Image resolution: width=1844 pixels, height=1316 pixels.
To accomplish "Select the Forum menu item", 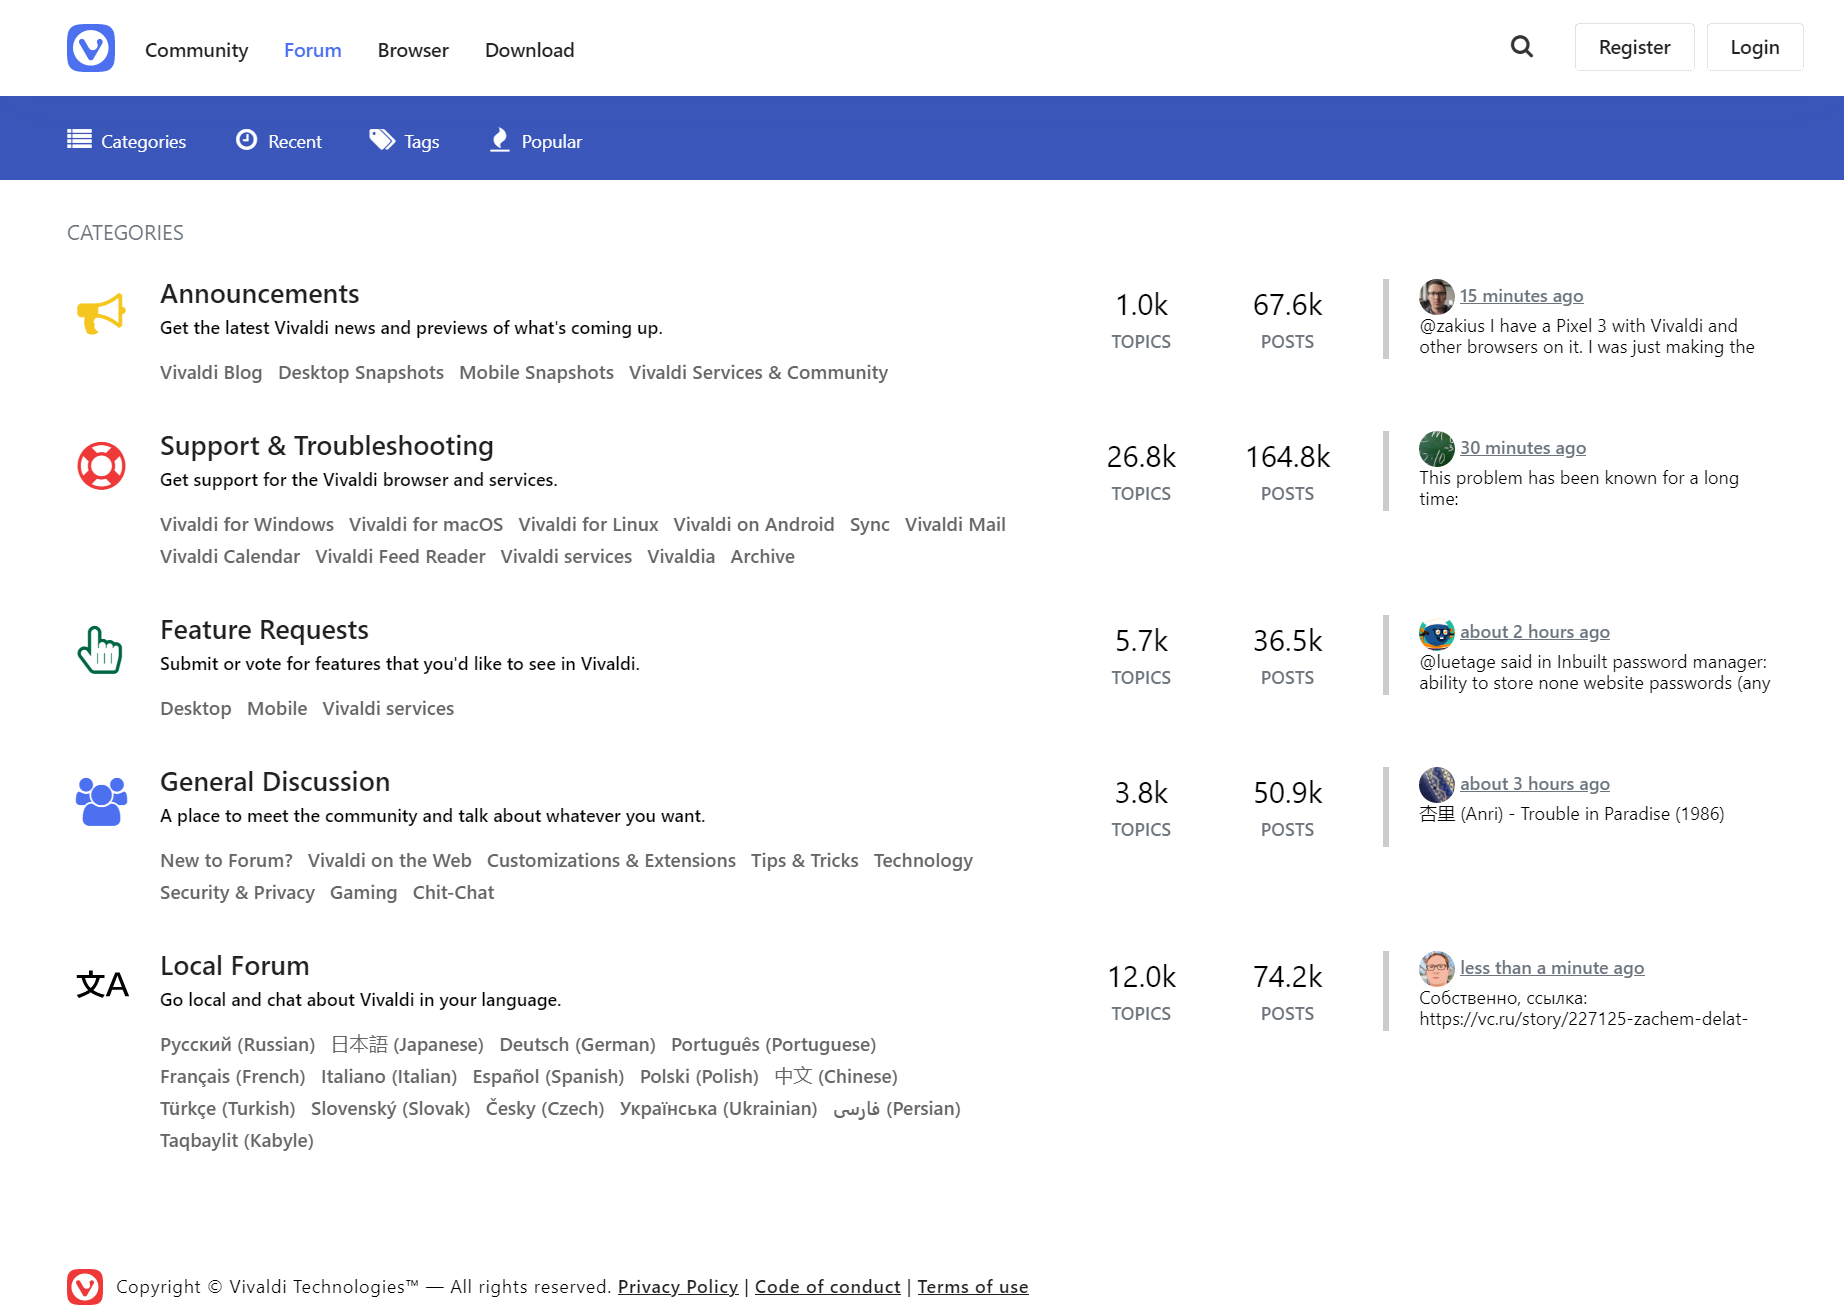I will 313,50.
